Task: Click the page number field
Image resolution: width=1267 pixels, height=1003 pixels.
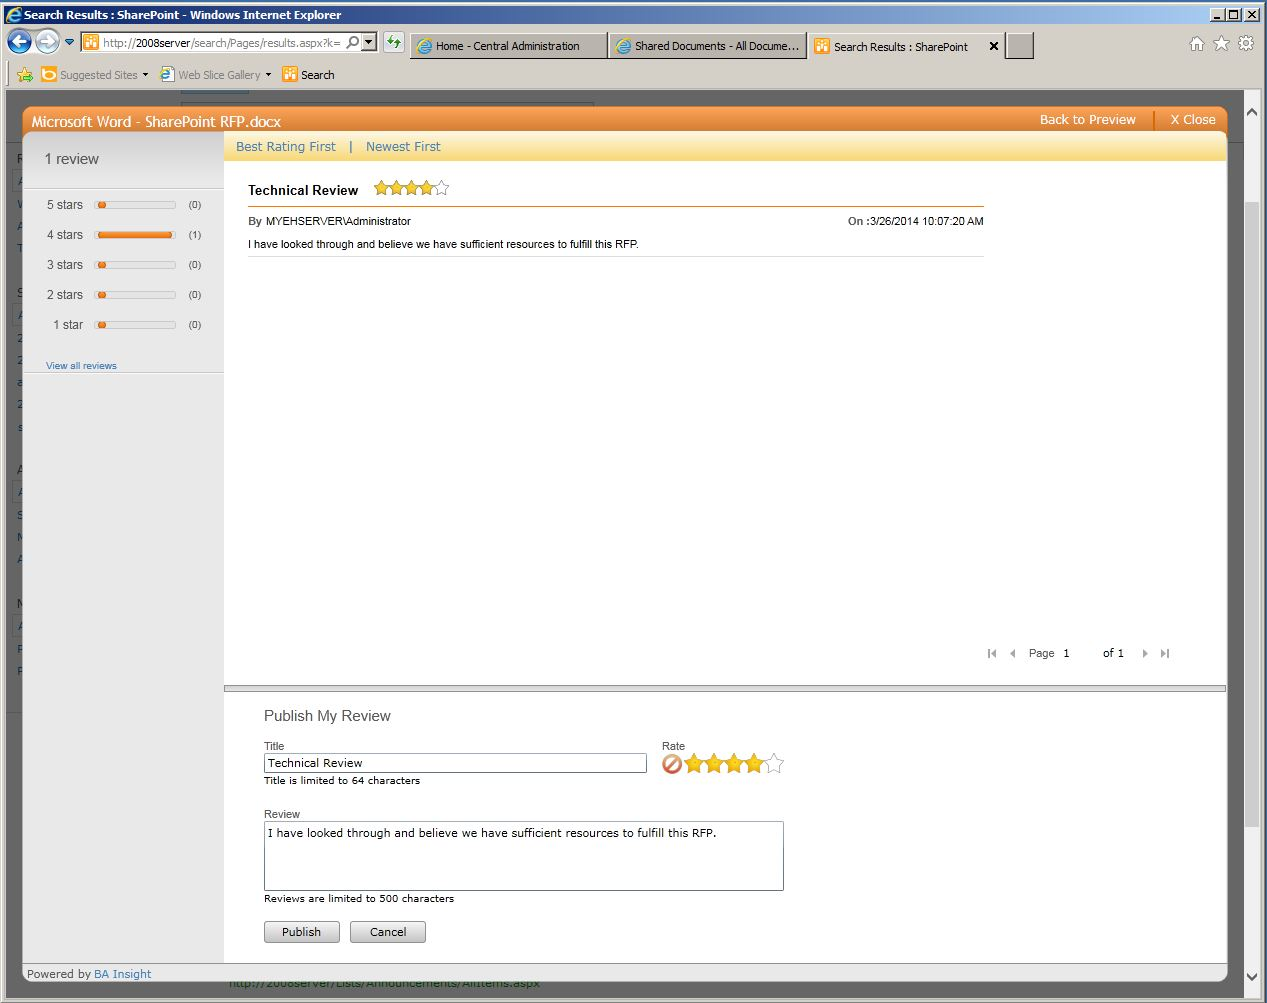Action: (1077, 653)
